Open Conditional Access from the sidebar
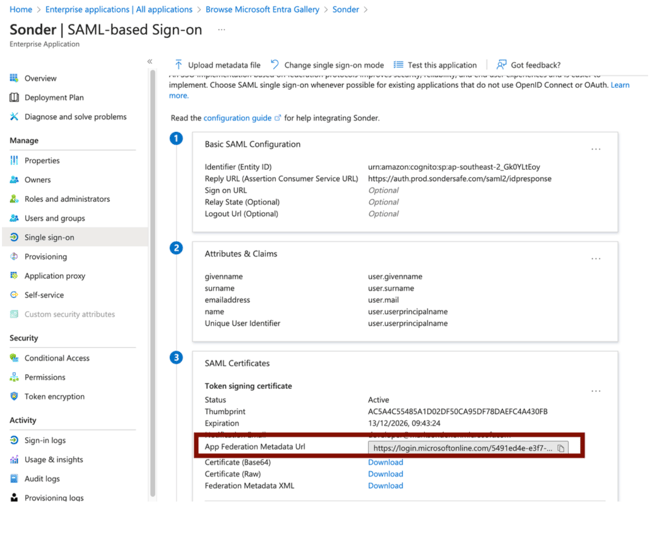Viewport: 670px width, 553px height. (x=57, y=358)
